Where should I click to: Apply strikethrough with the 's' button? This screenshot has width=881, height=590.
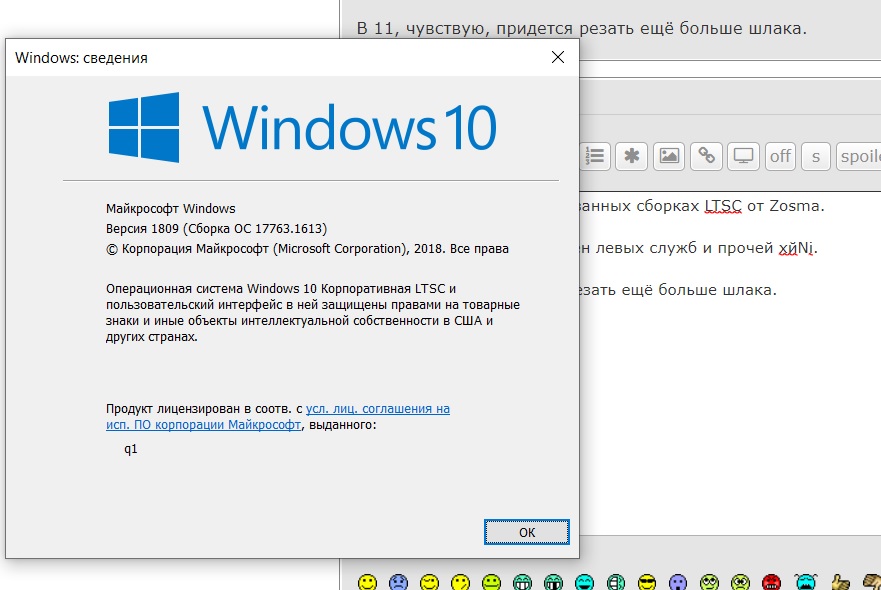(816, 156)
